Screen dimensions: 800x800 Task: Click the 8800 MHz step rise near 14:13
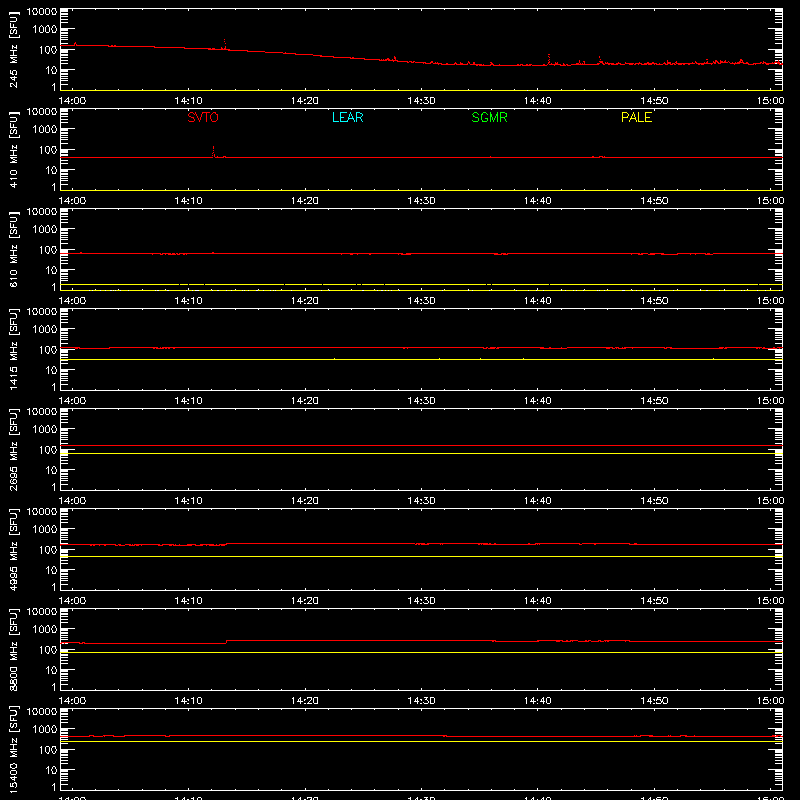coord(226,642)
